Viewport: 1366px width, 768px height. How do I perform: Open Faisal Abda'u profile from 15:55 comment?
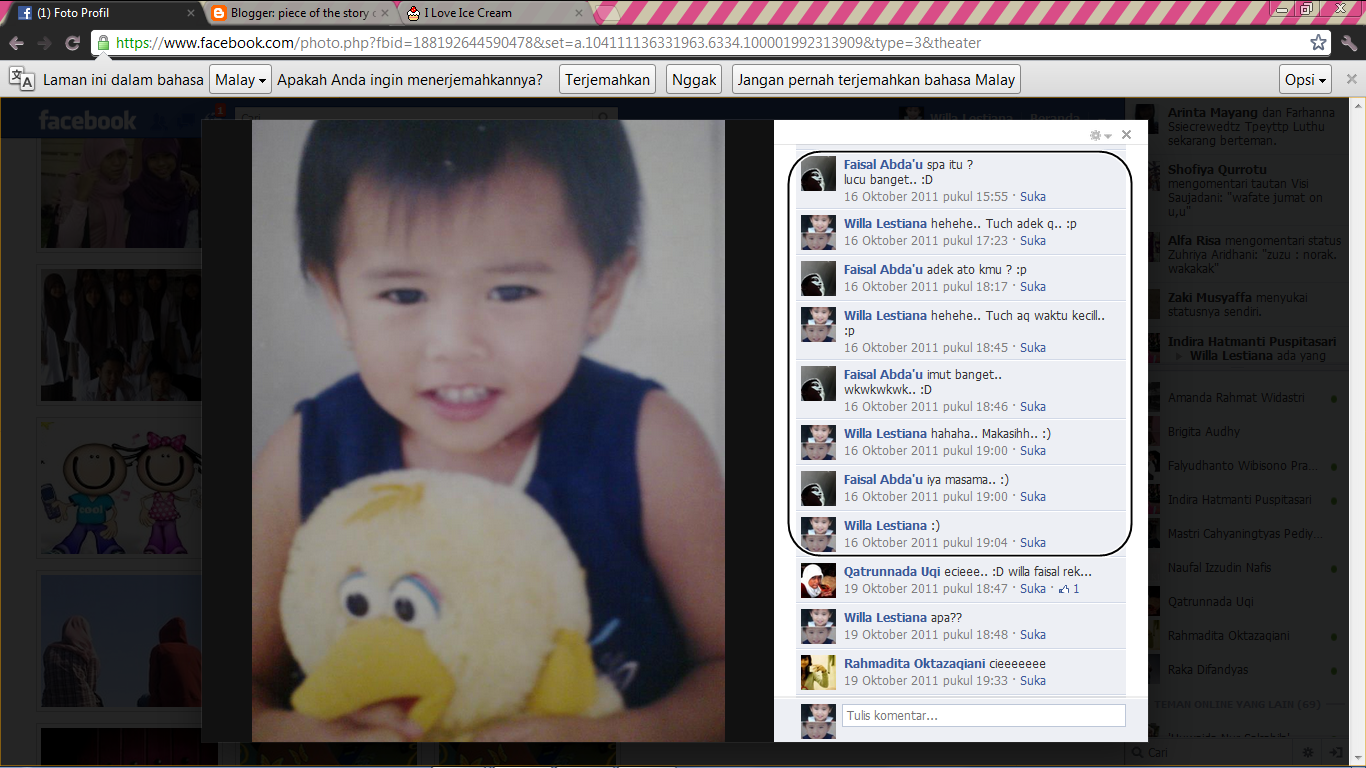pyautogui.click(x=883, y=164)
